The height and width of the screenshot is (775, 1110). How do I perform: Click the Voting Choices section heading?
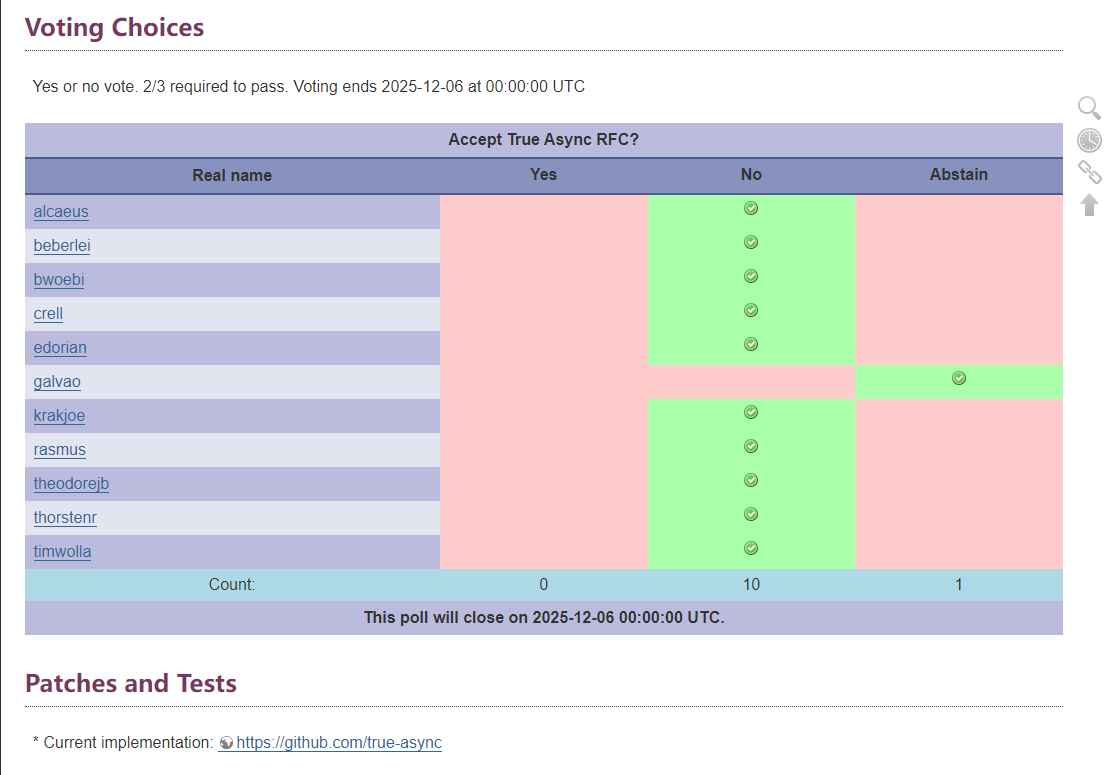[114, 27]
